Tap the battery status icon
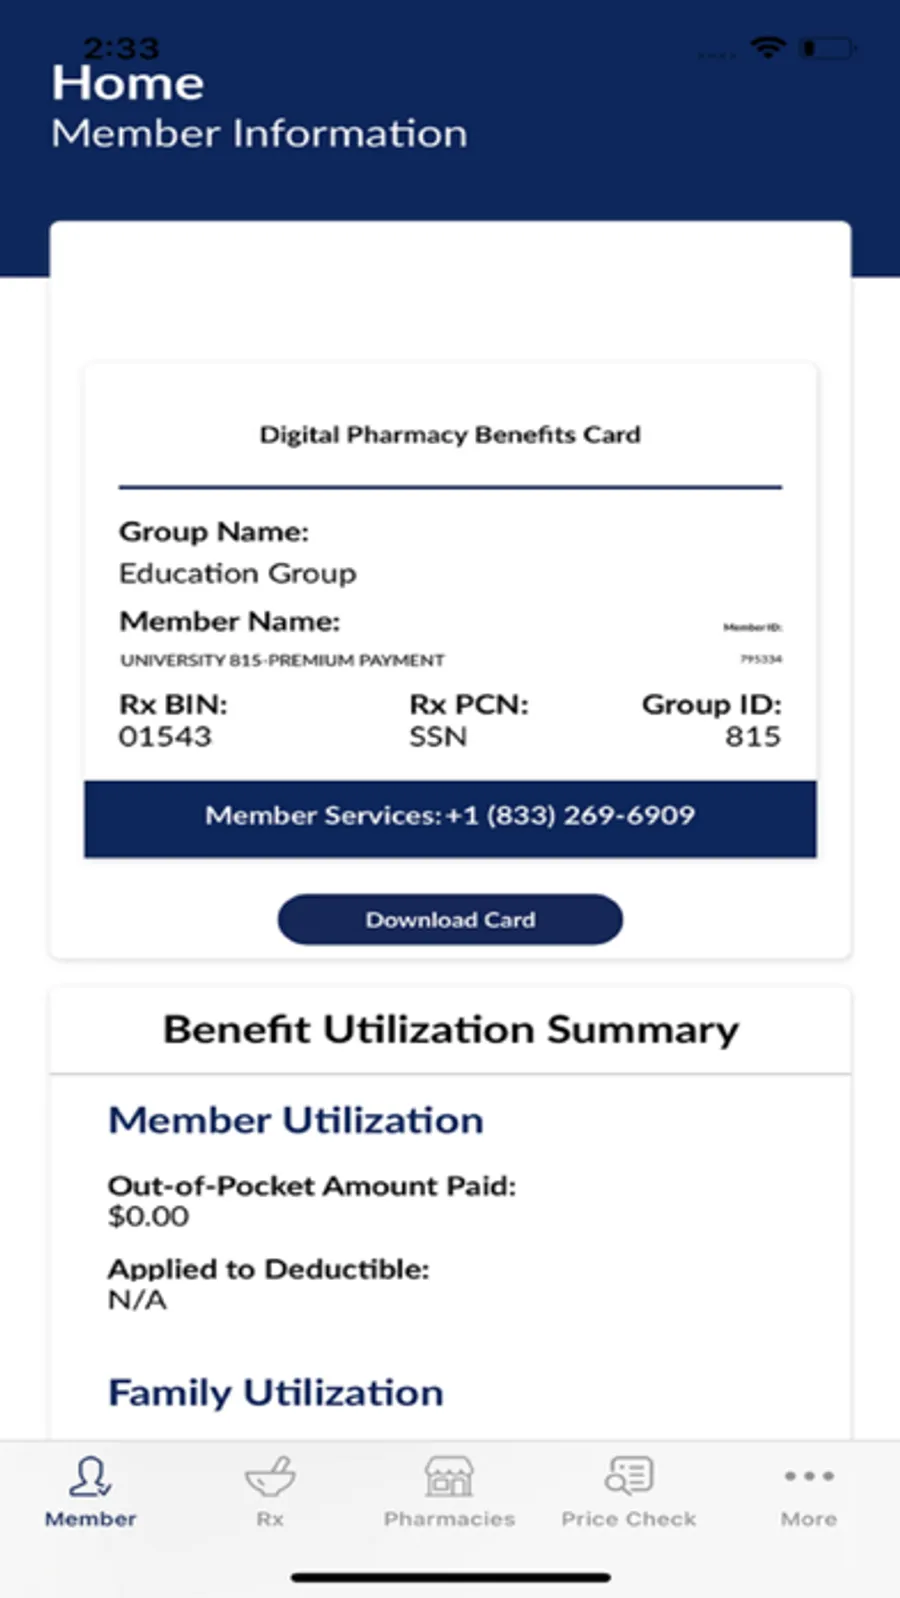 coord(828,48)
